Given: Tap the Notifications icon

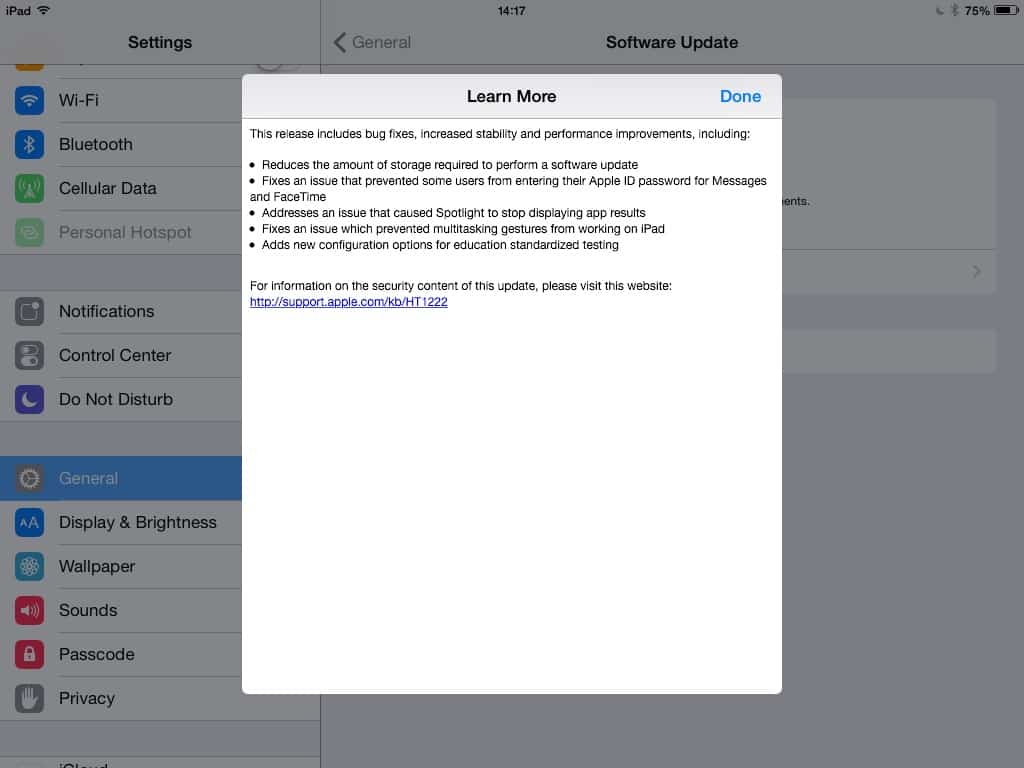Looking at the screenshot, I should point(29,311).
